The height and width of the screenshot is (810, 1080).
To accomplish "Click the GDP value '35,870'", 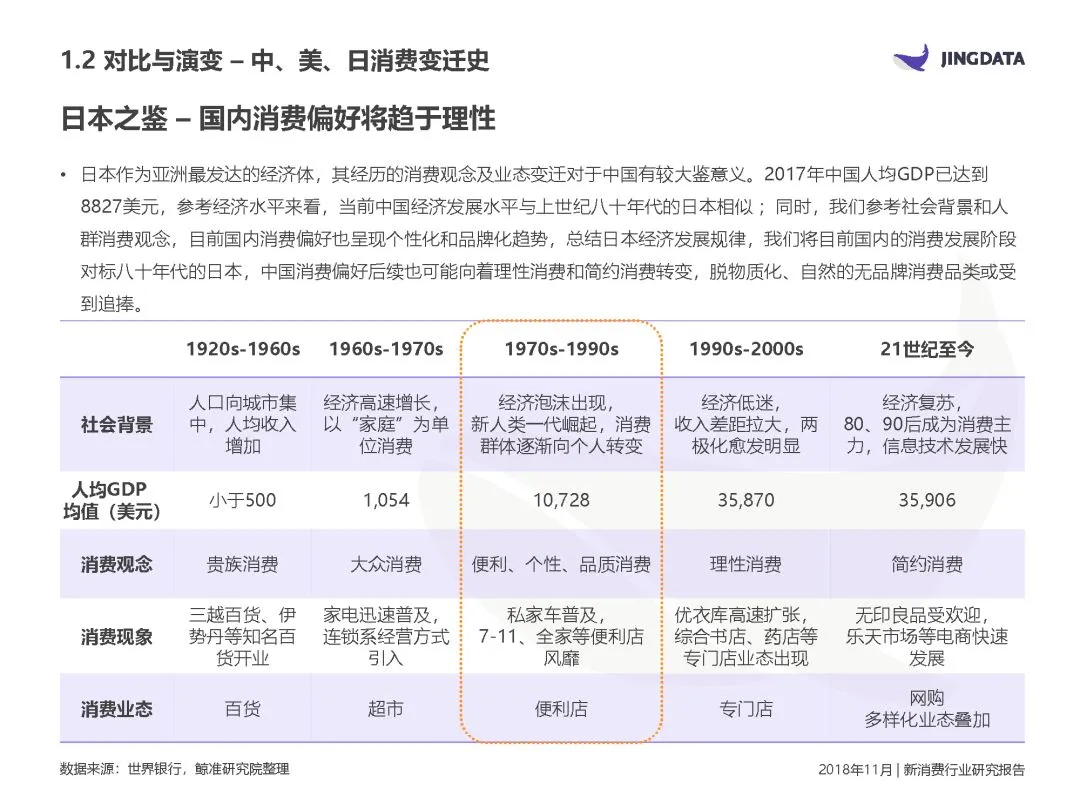I will pyautogui.click(x=746, y=500).
